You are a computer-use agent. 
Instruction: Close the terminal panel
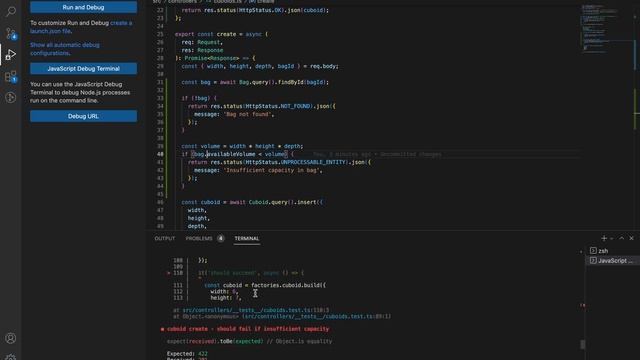point(631,238)
